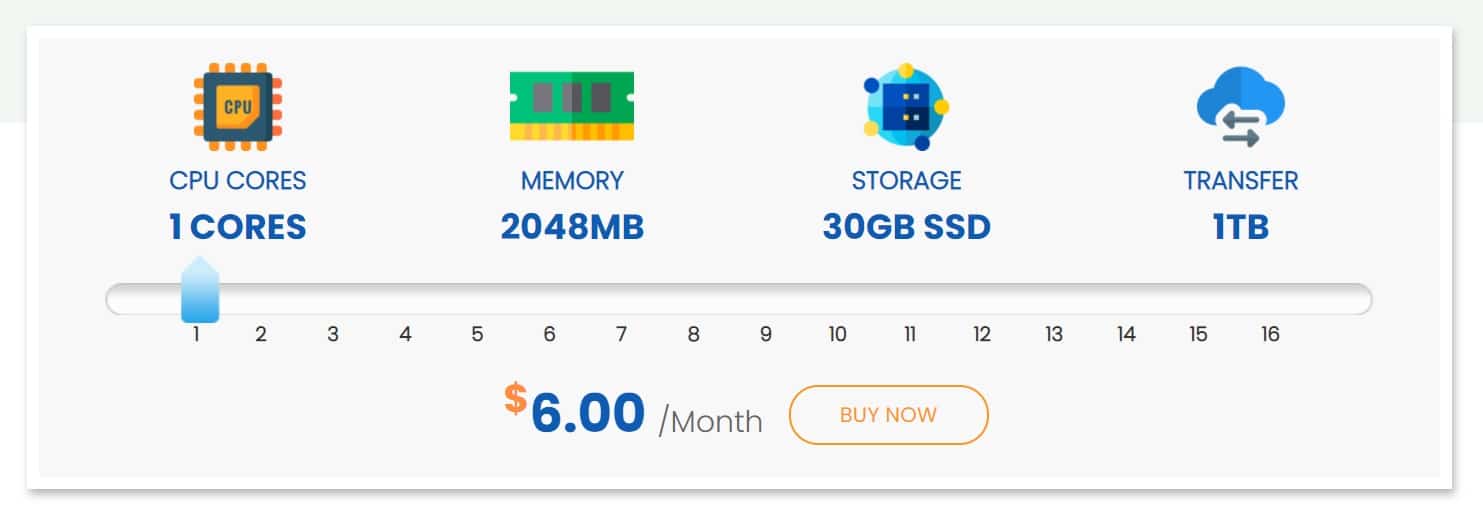Select tick mark 16 at slider end

click(x=1270, y=335)
